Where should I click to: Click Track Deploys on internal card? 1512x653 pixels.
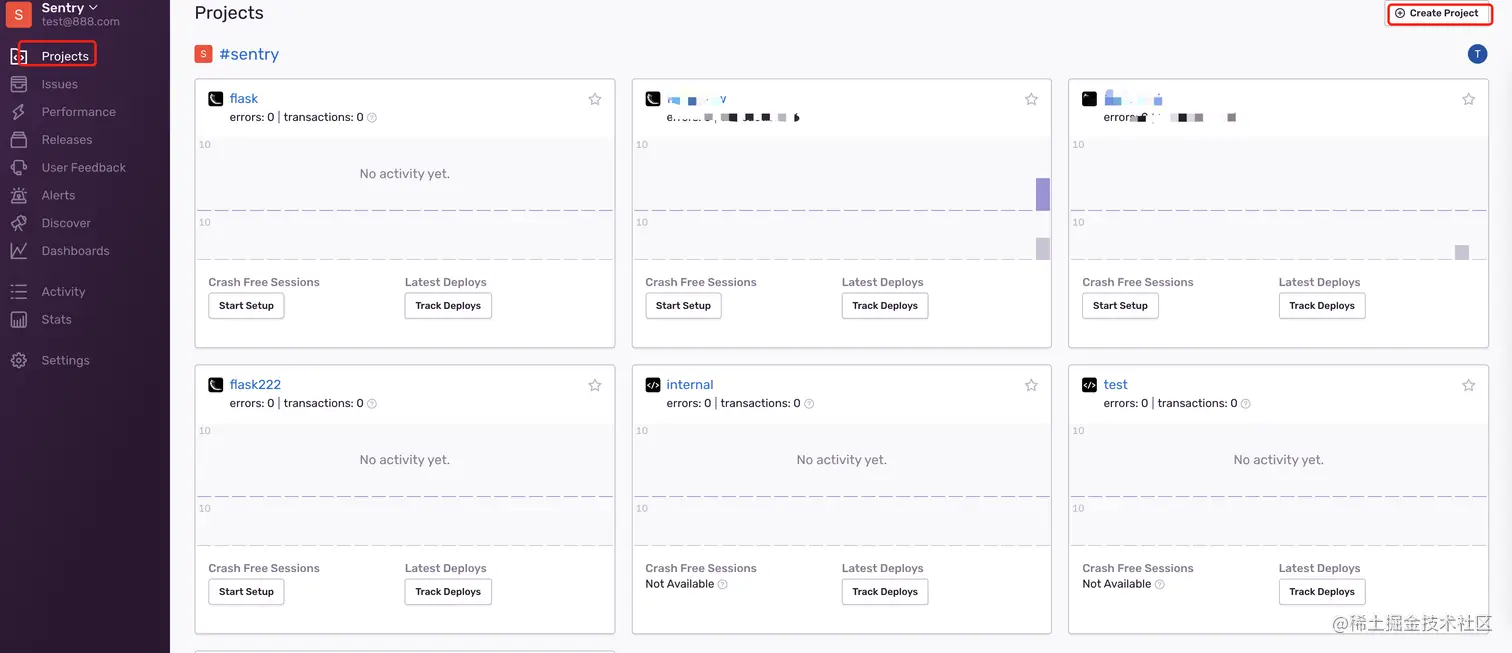tap(885, 592)
